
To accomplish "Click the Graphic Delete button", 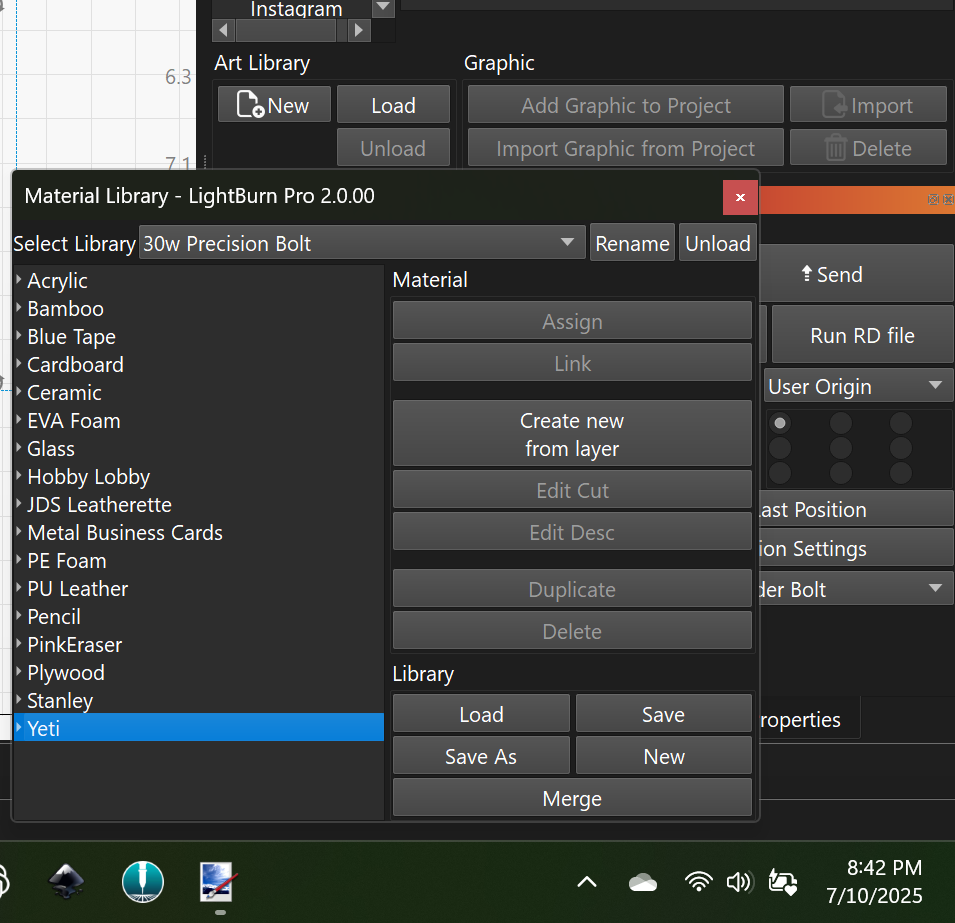I will [869, 148].
